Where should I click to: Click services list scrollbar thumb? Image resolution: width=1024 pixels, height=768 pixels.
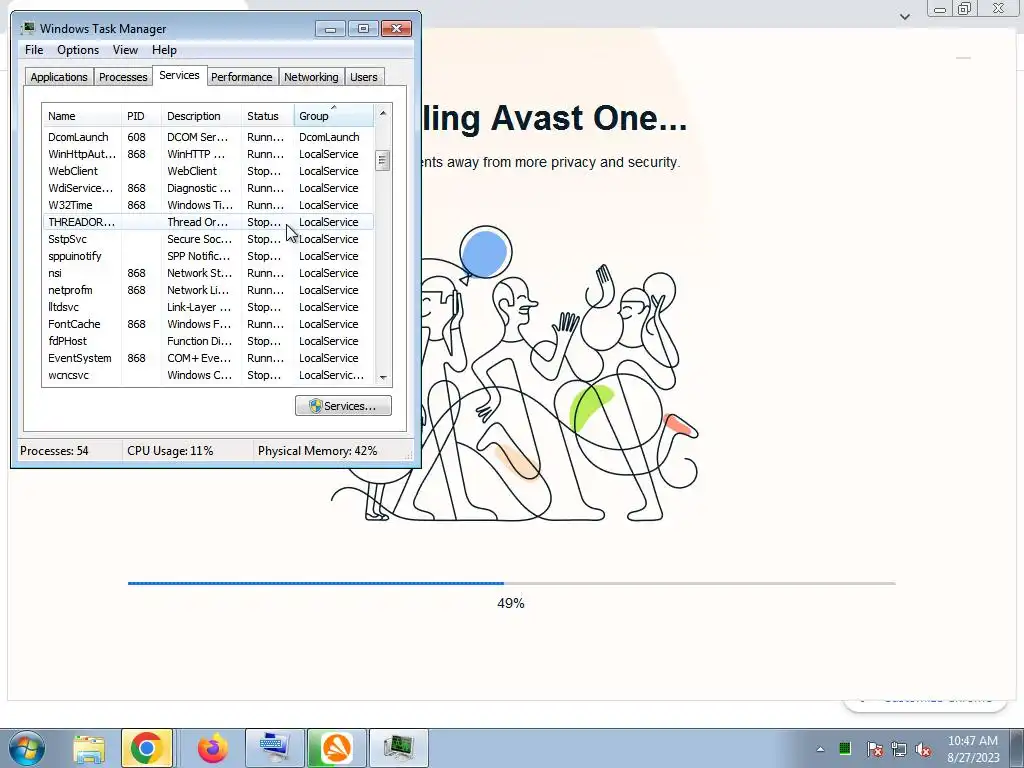click(383, 160)
